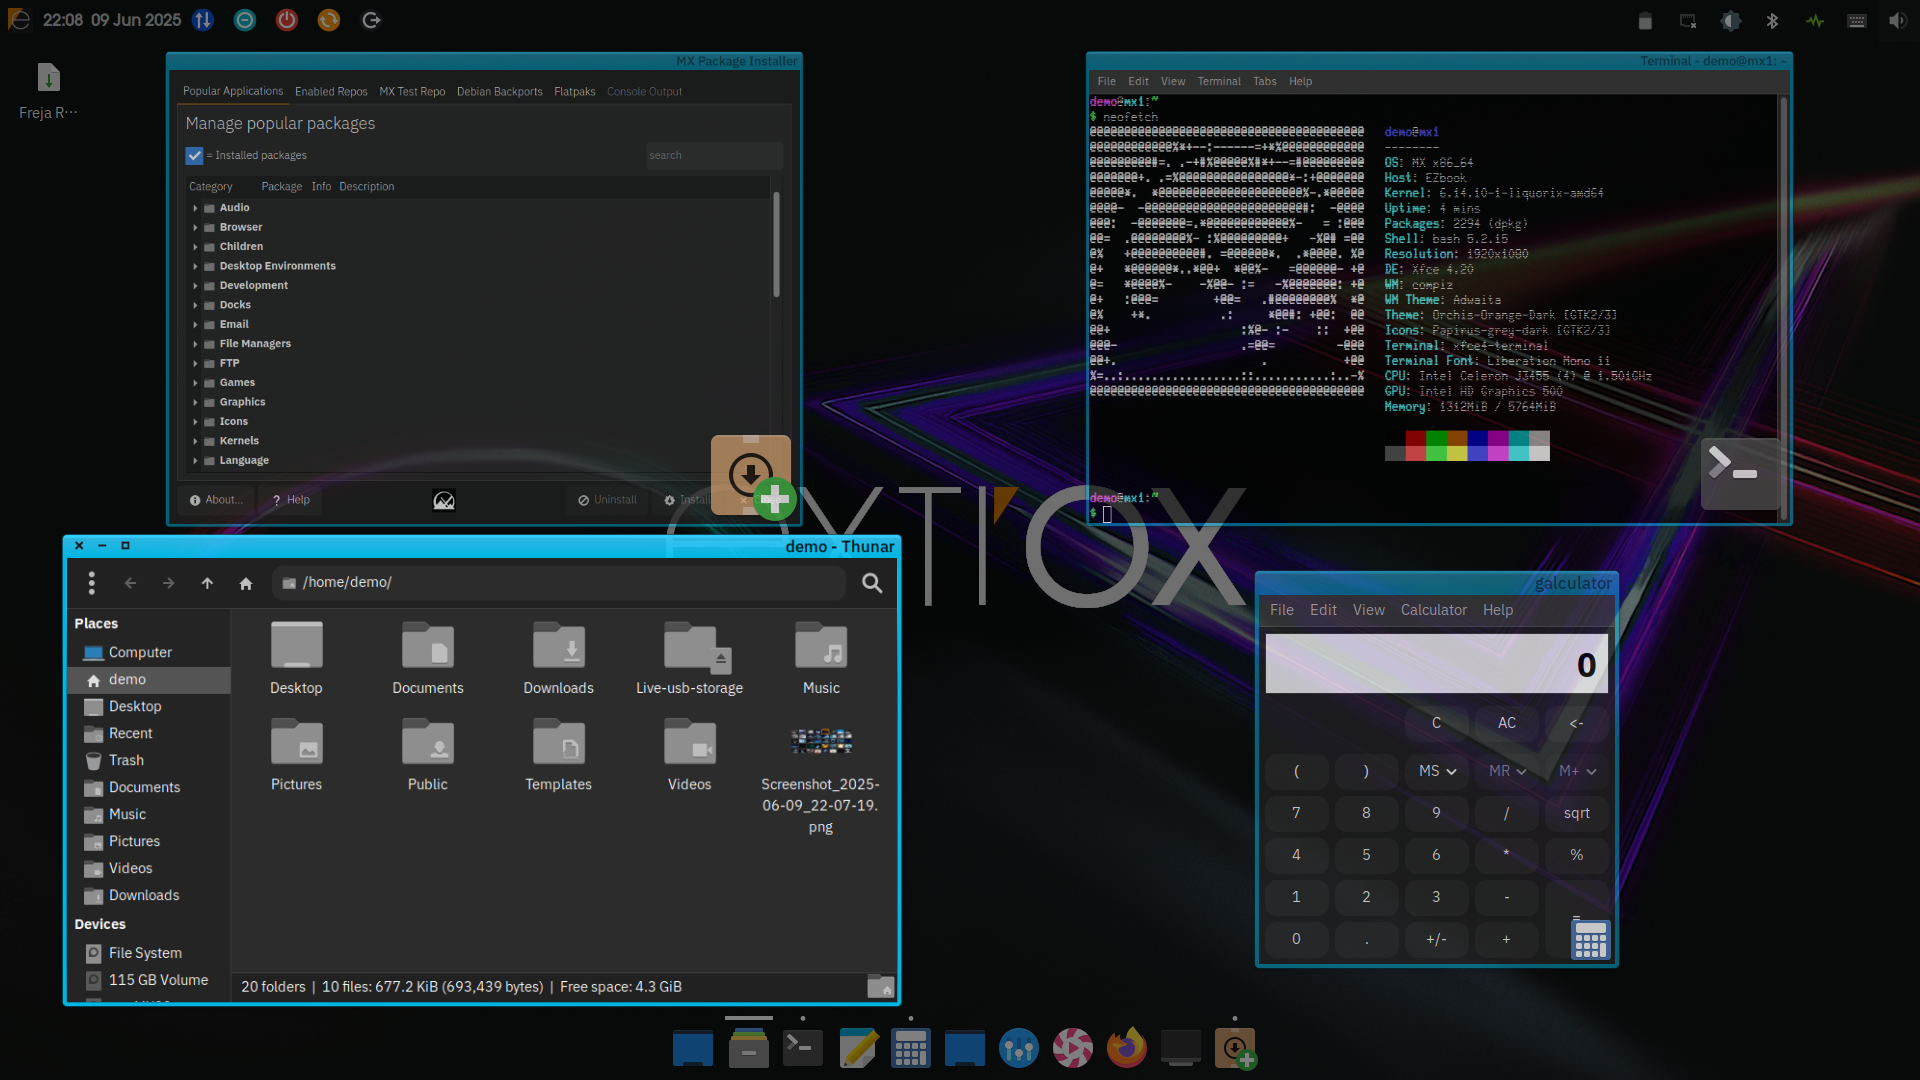The height and width of the screenshot is (1080, 1920).
Task: Click the About button in Package Installer
Action: (x=215, y=500)
